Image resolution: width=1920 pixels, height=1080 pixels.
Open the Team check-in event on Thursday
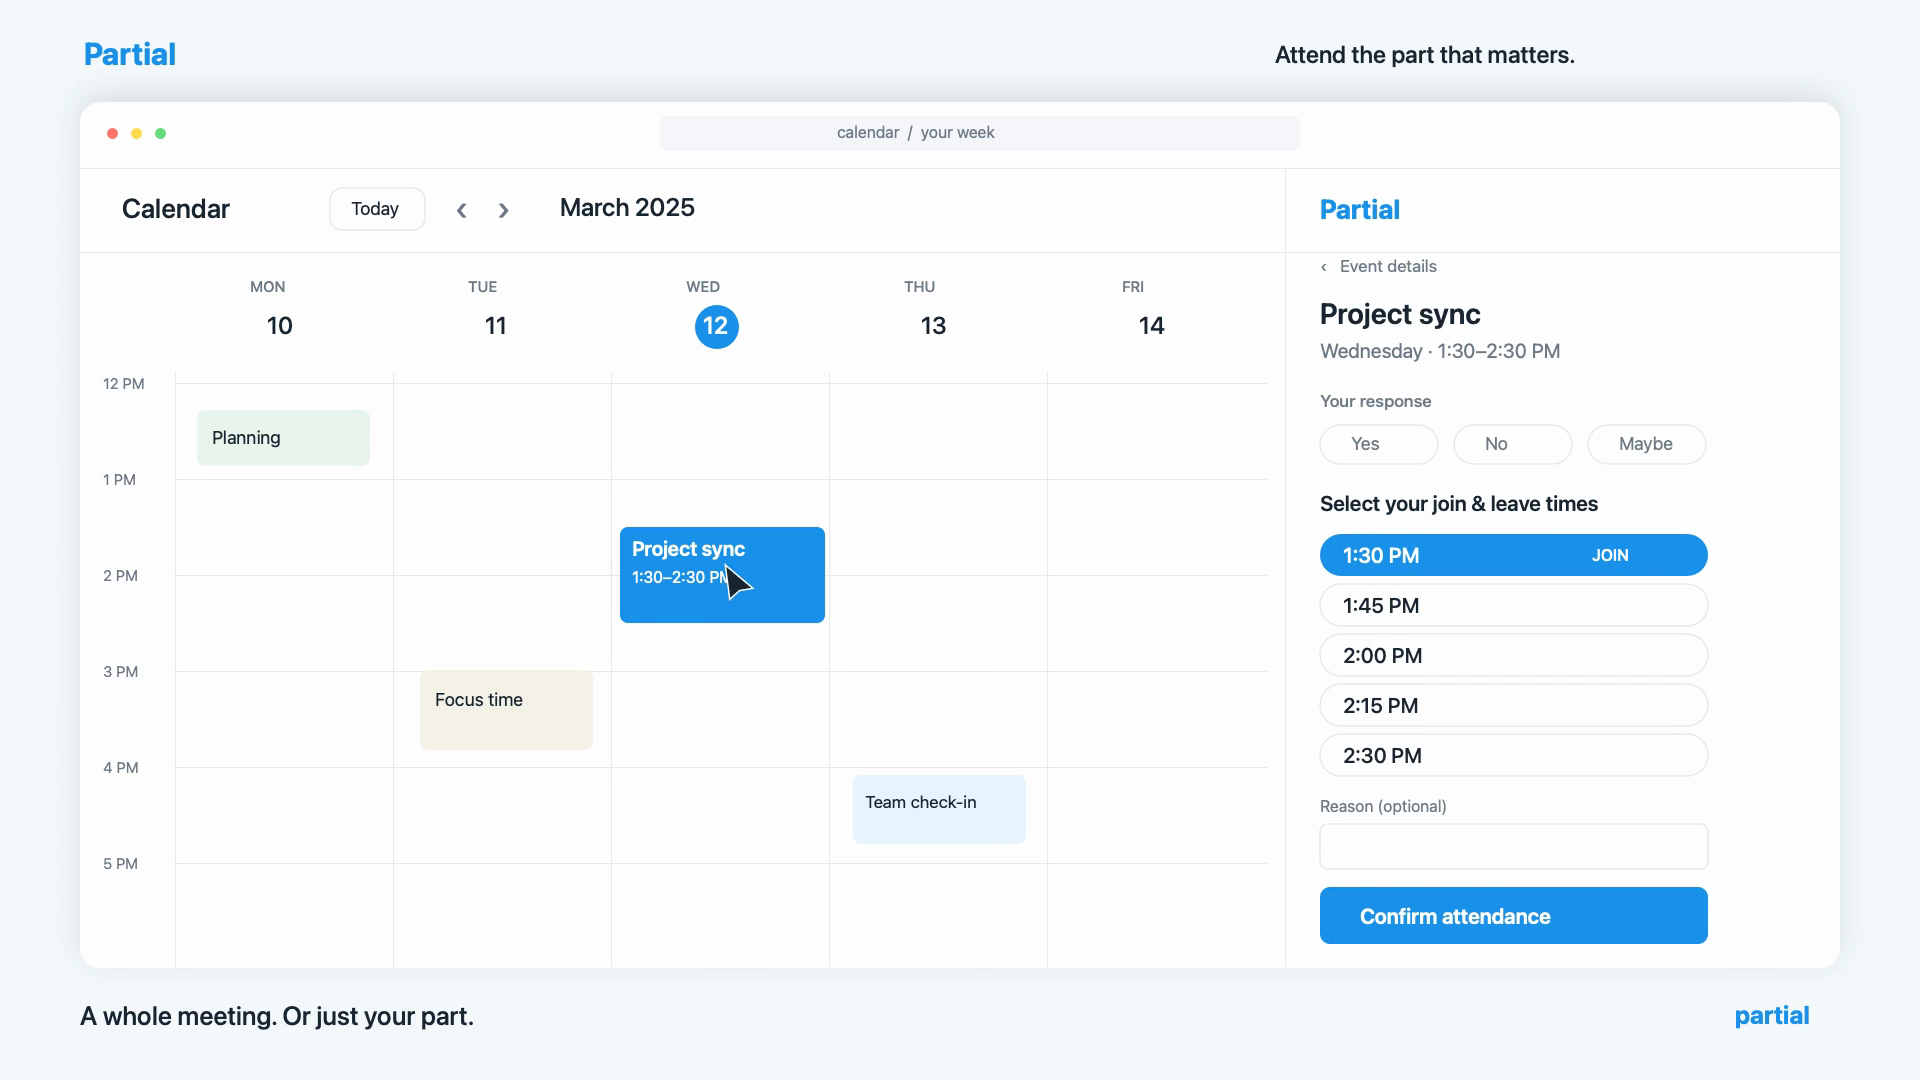(x=939, y=809)
